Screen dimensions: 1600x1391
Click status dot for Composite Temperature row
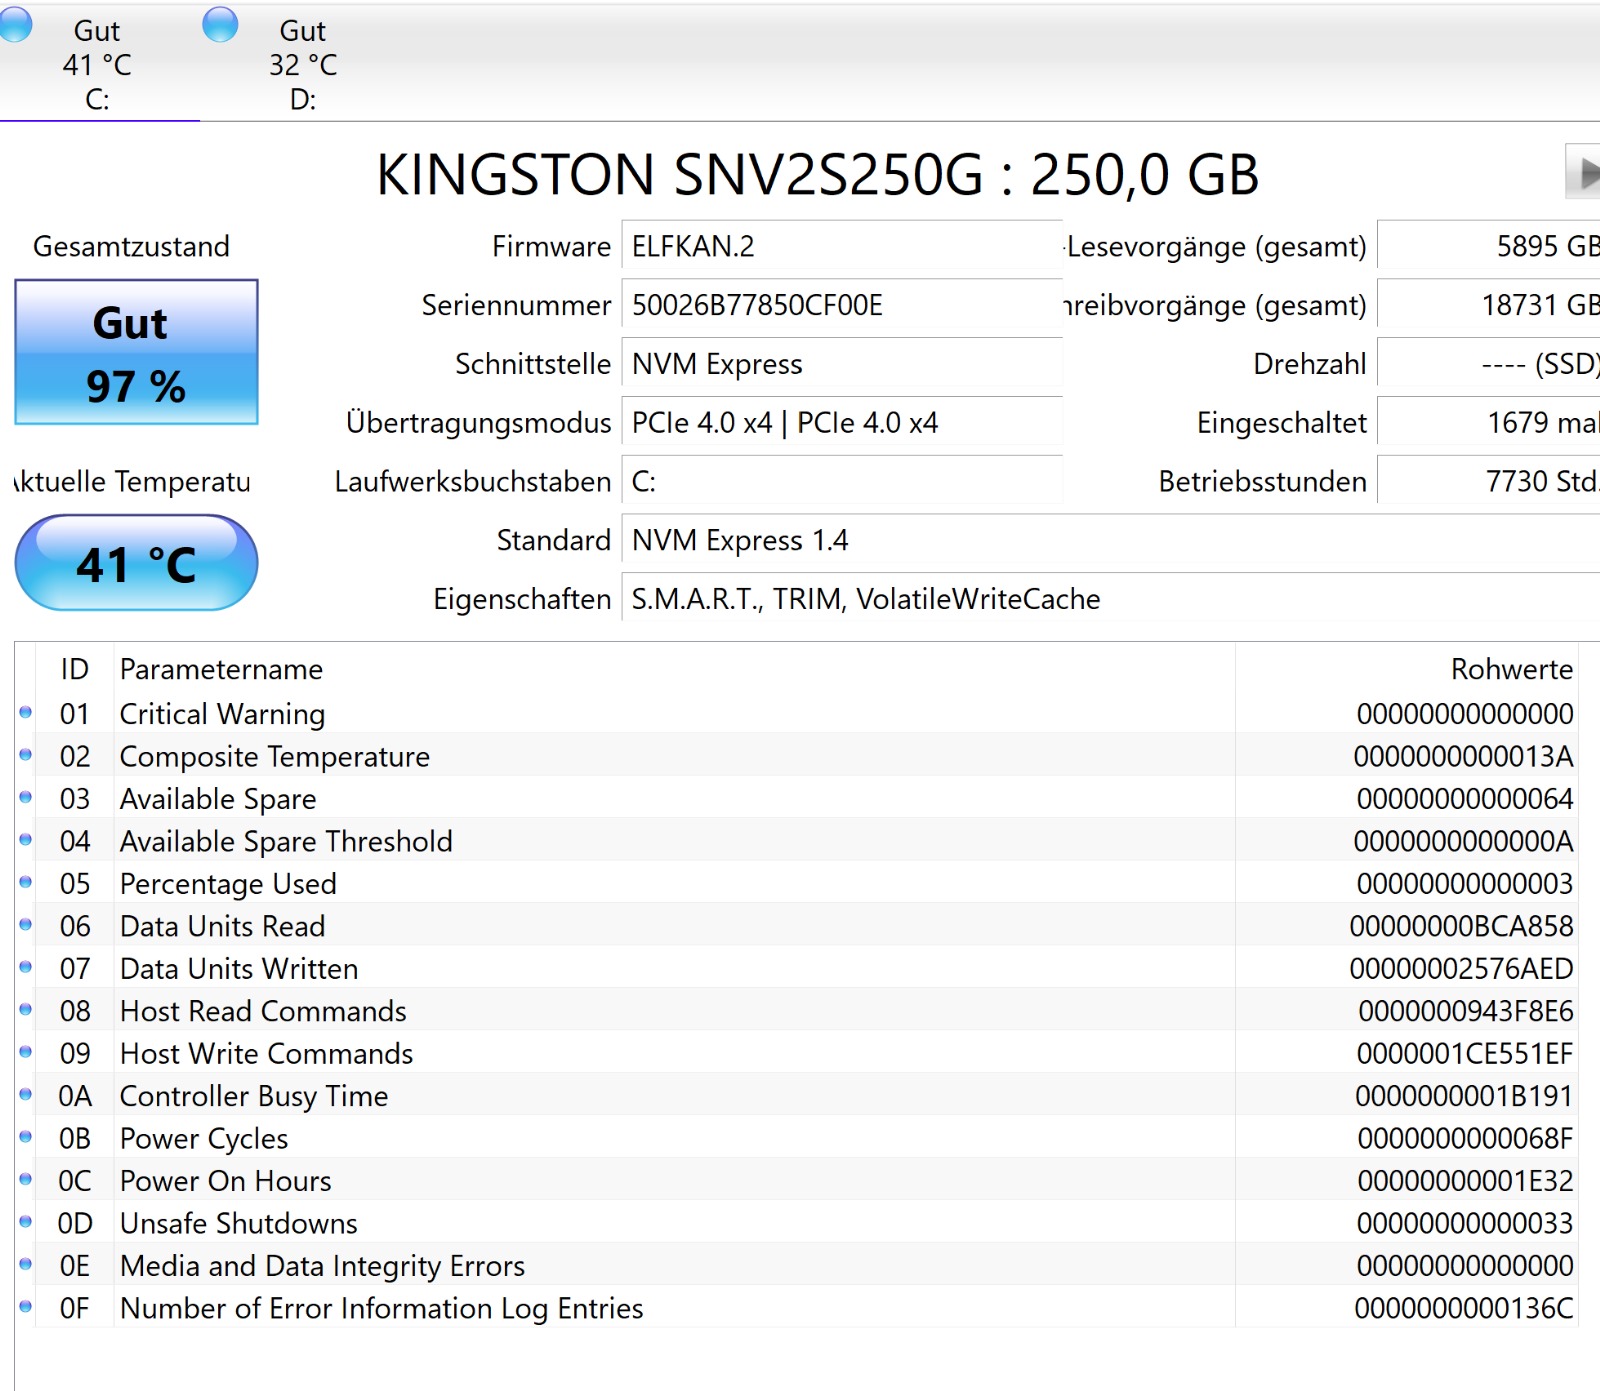(26, 755)
